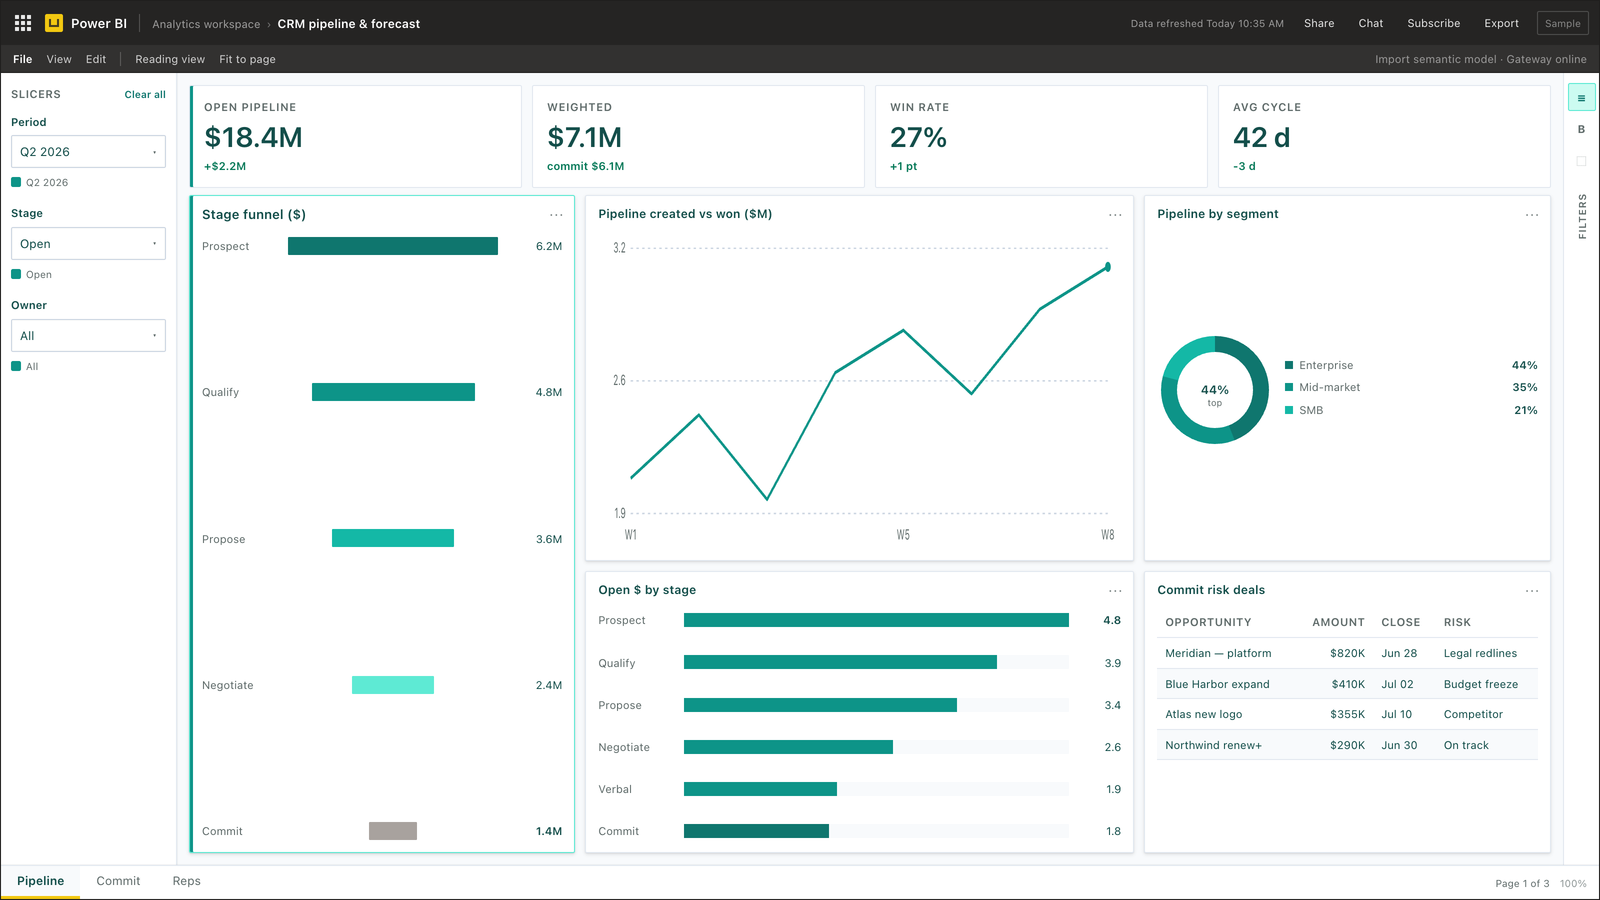Click the donut chart 44% top center
1600x900 pixels.
click(1215, 394)
